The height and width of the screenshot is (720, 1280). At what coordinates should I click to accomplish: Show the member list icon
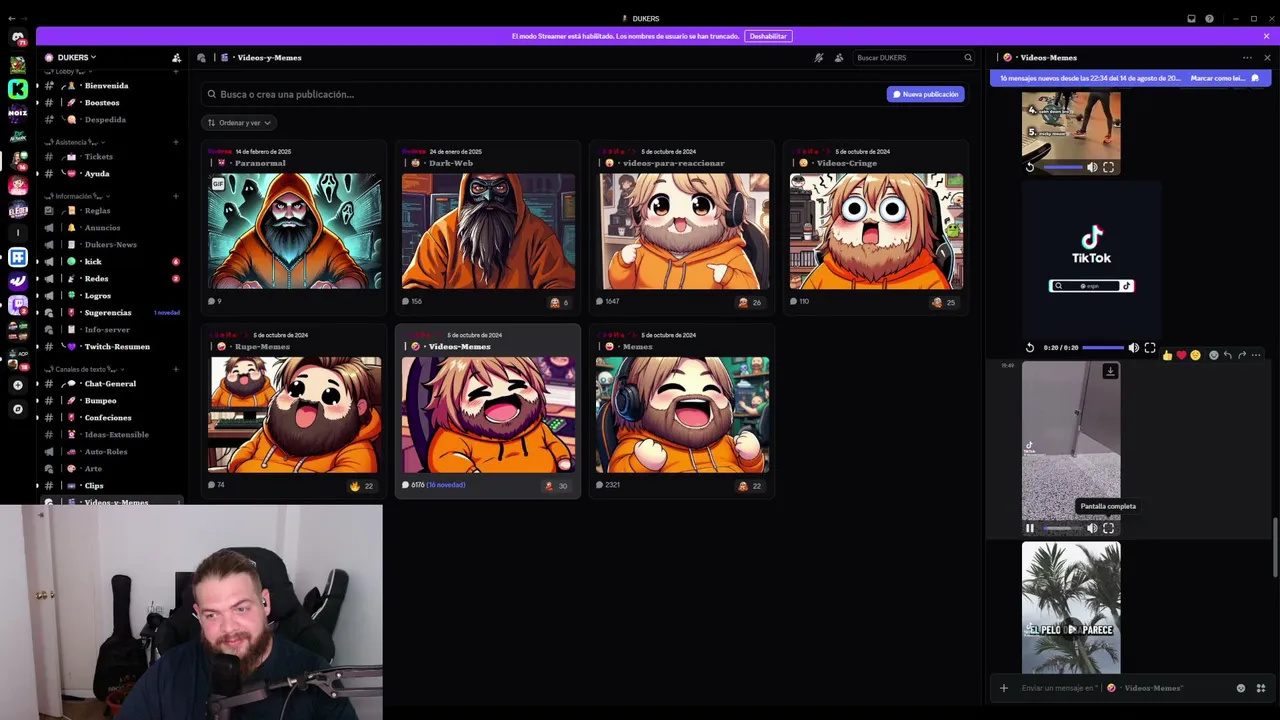pyautogui.click(x=839, y=58)
